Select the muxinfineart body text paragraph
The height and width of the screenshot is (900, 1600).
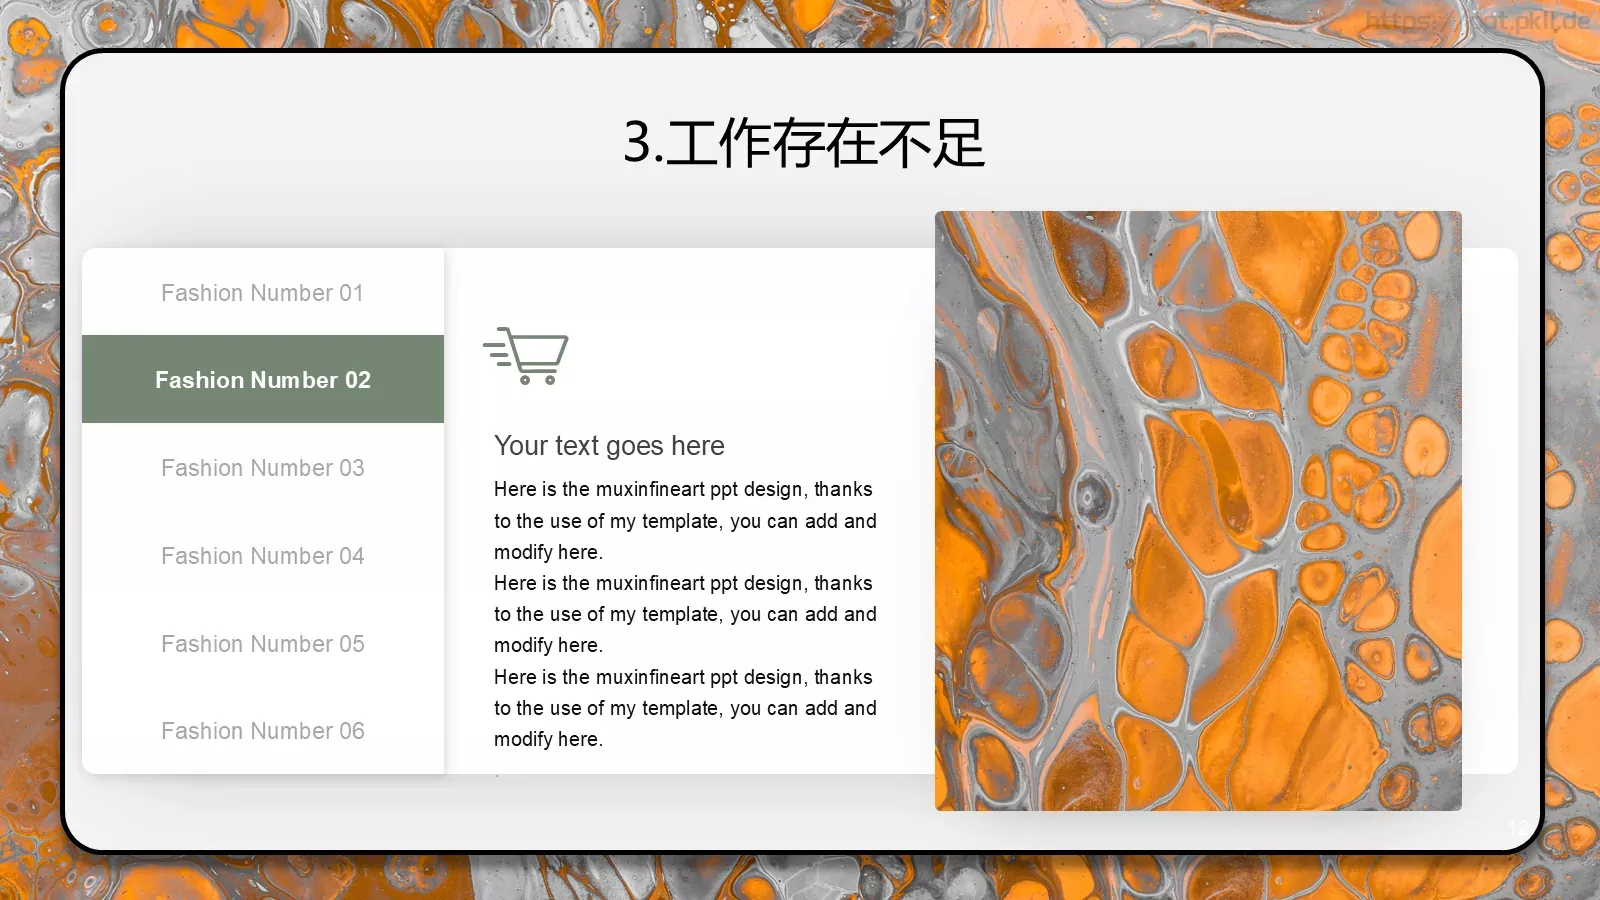(685, 614)
